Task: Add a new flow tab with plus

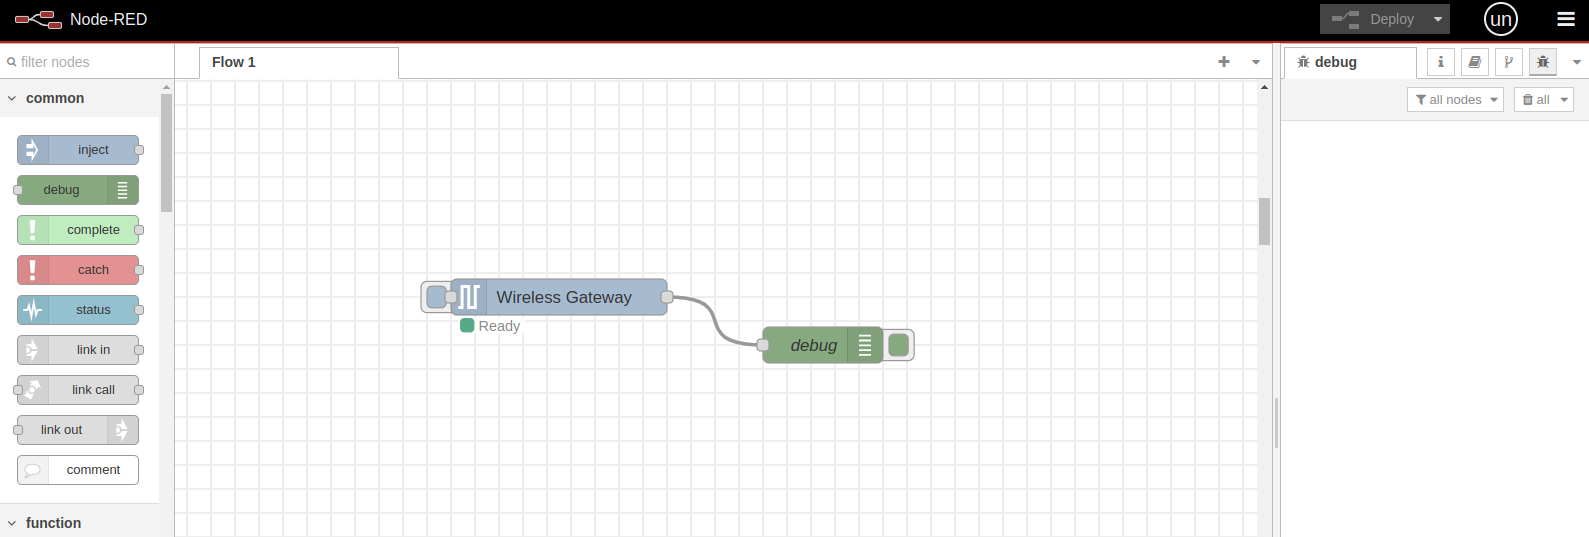Action: (1224, 62)
